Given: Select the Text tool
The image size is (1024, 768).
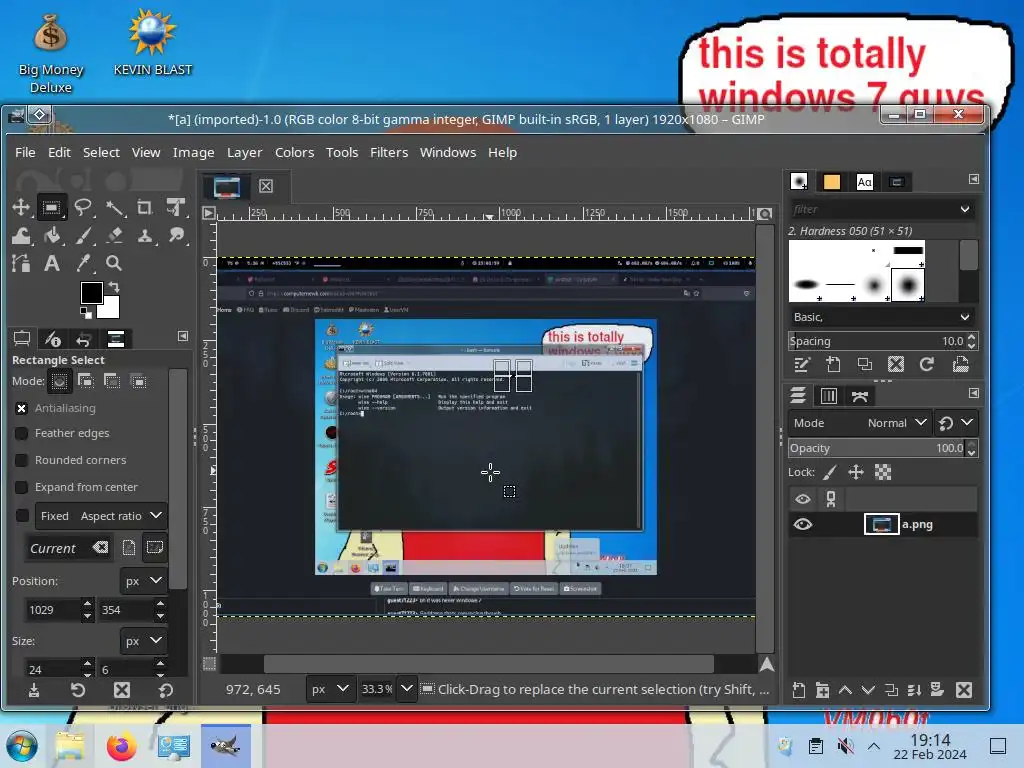Looking at the screenshot, I should pos(52,263).
